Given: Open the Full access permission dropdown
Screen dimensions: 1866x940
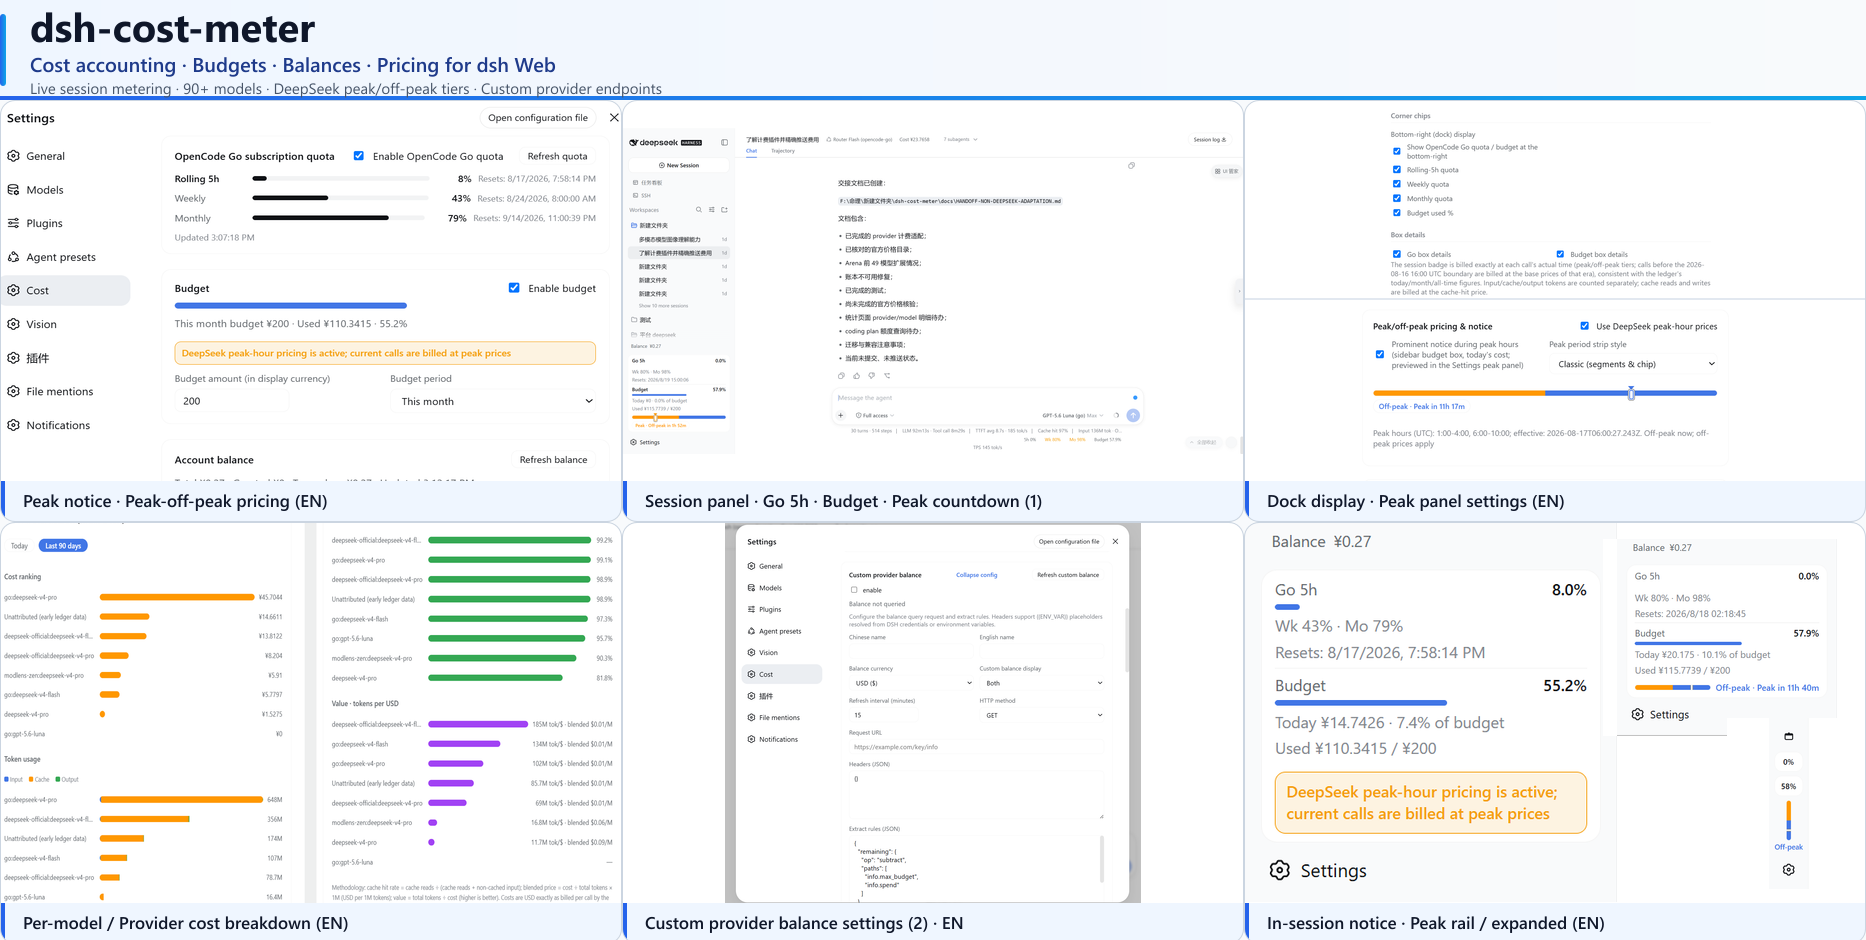Looking at the screenshot, I should pos(875,415).
